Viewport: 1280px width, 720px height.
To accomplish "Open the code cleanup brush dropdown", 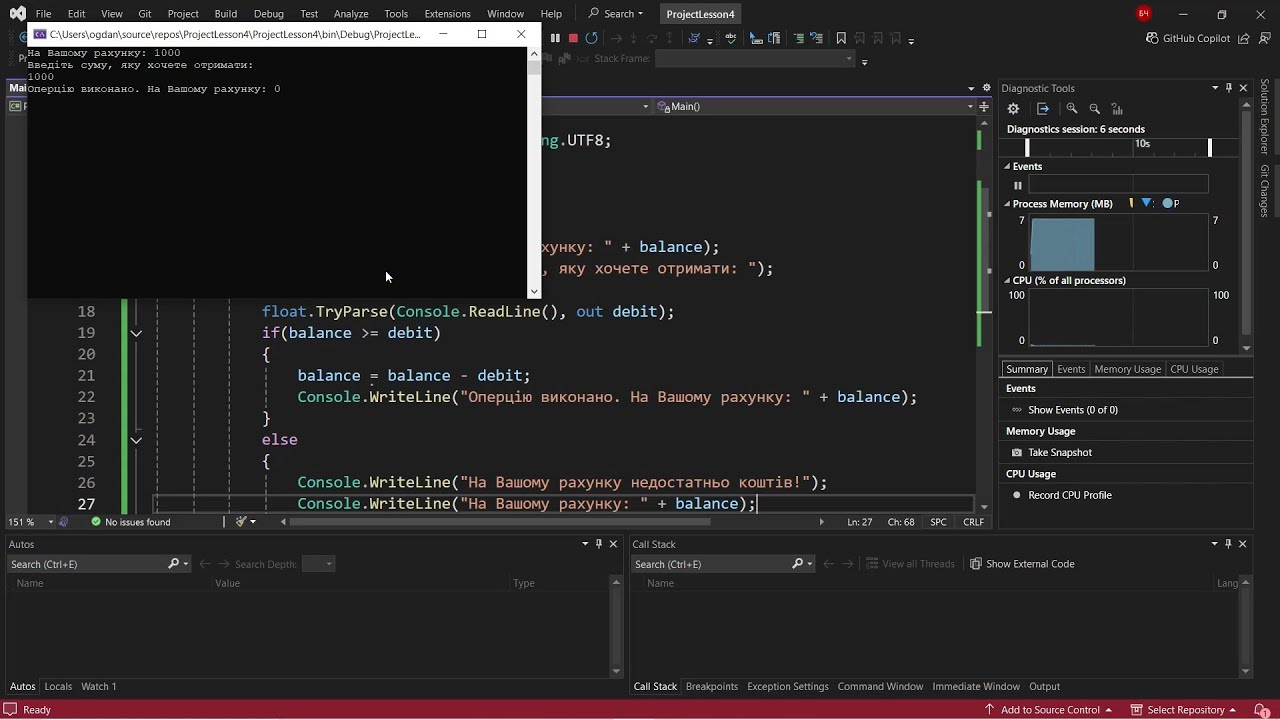I will pos(252,522).
